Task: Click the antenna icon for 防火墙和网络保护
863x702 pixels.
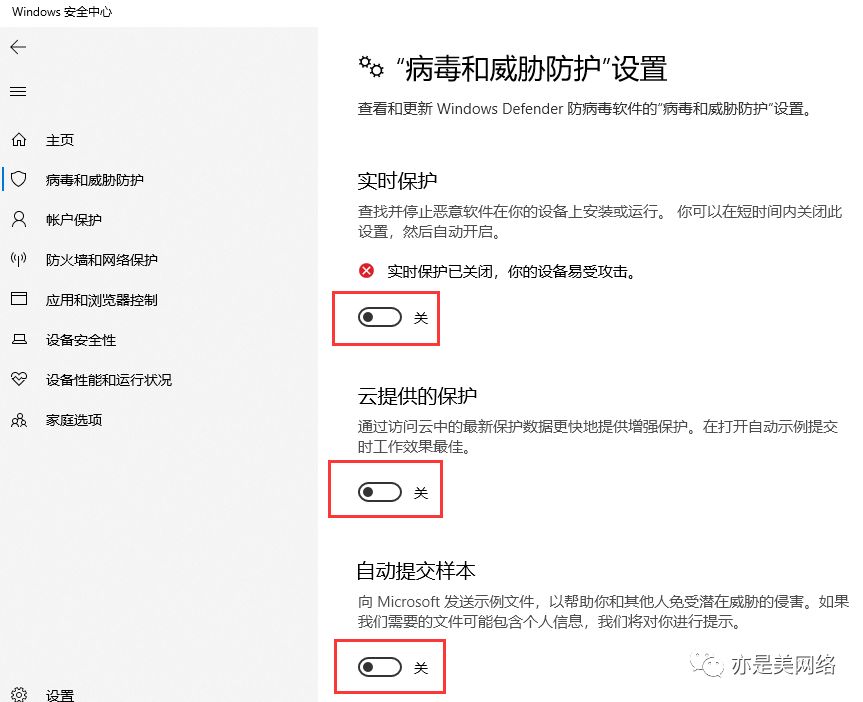Action: point(19,259)
